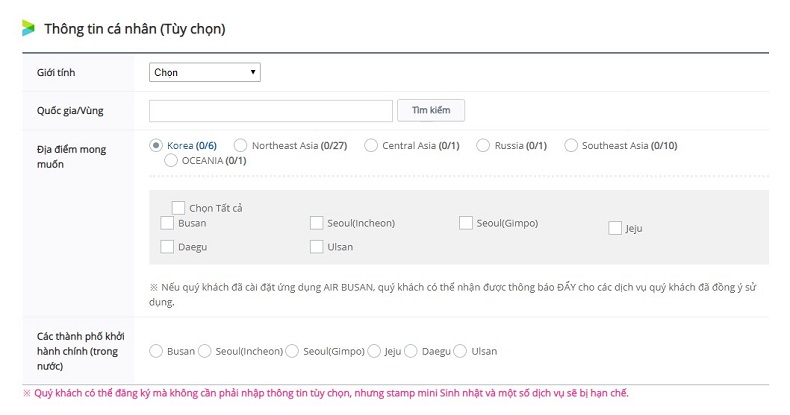Image resolution: width=790 pixels, height=415 pixels.
Task: Select the Korea region radio button
Action: (156, 145)
